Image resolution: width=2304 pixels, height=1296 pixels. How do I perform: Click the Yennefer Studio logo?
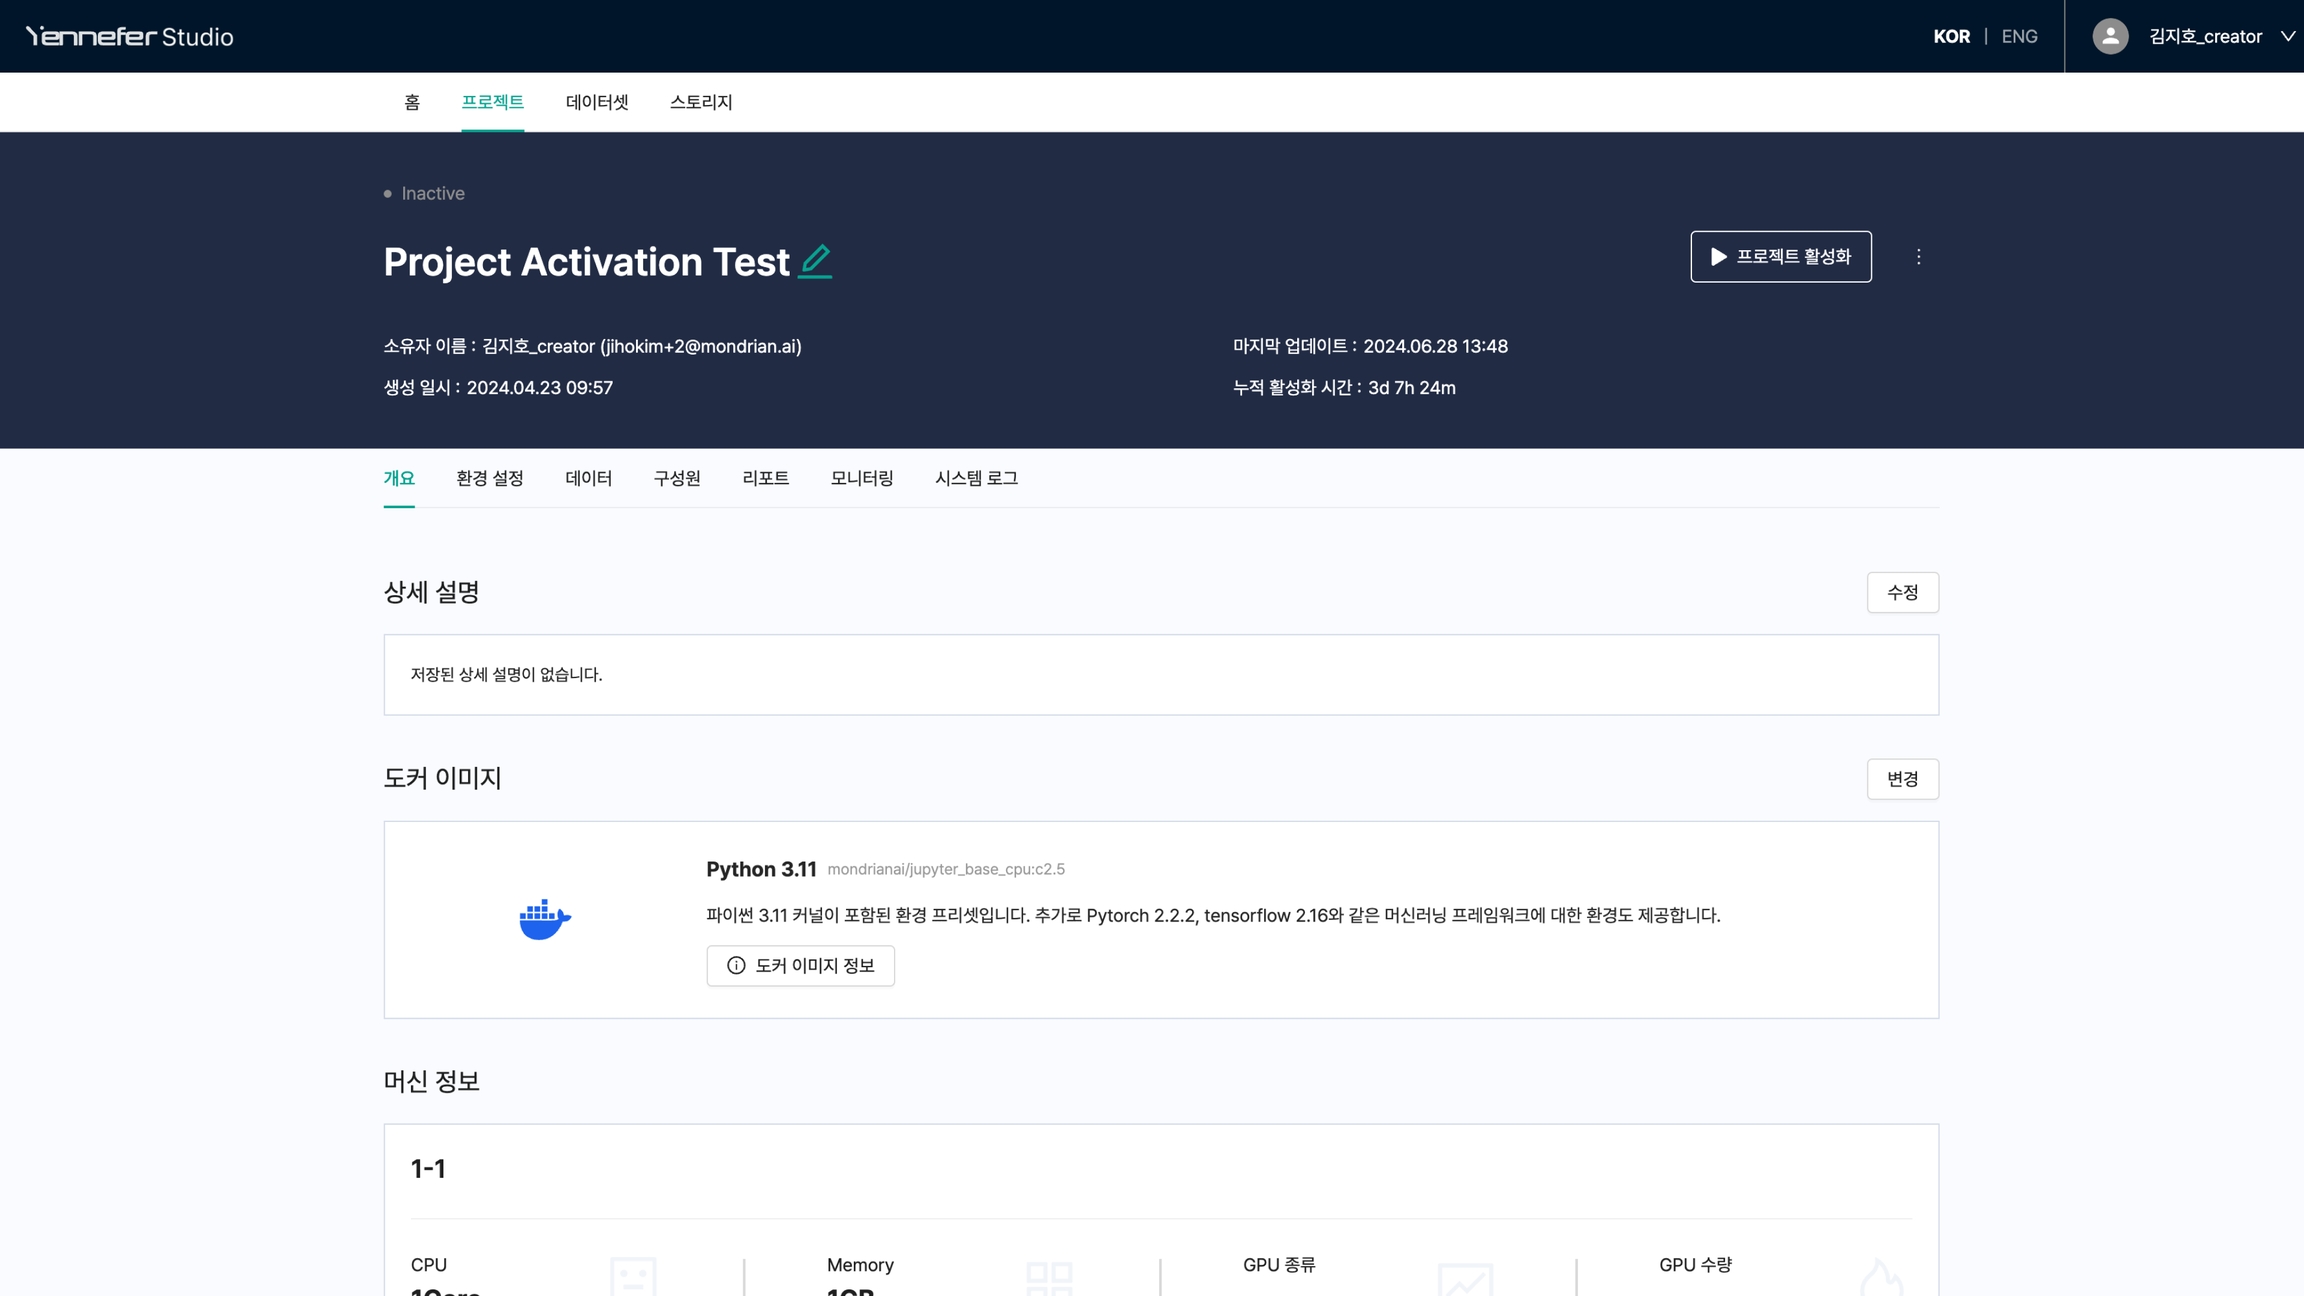(x=129, y=36)
